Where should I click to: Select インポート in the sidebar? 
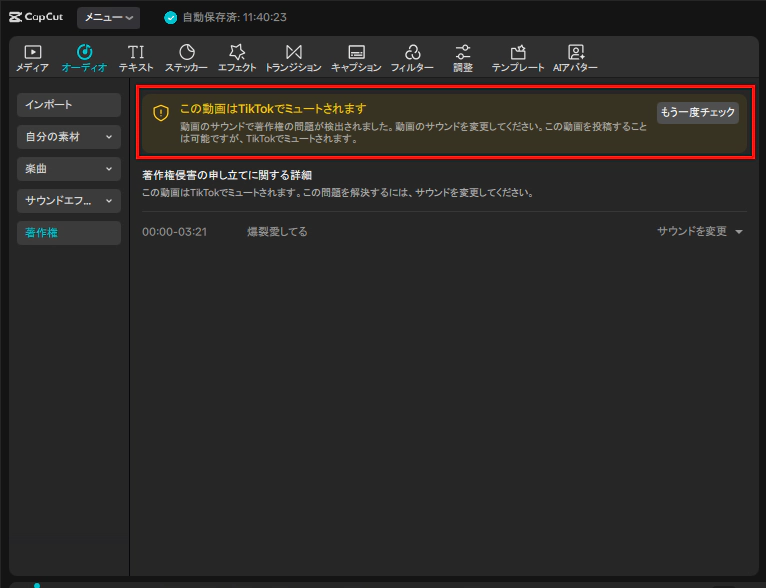pos(69,105)
